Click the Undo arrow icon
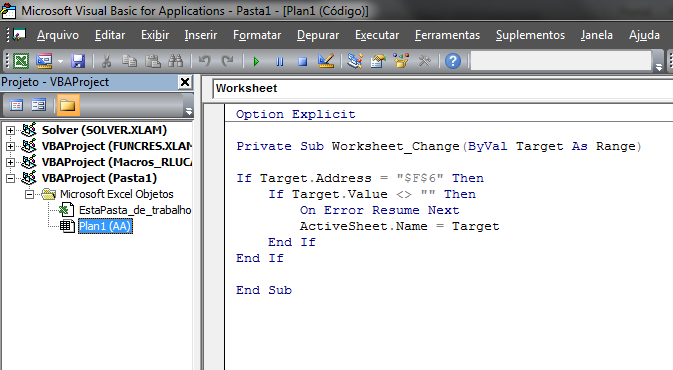 204,61
